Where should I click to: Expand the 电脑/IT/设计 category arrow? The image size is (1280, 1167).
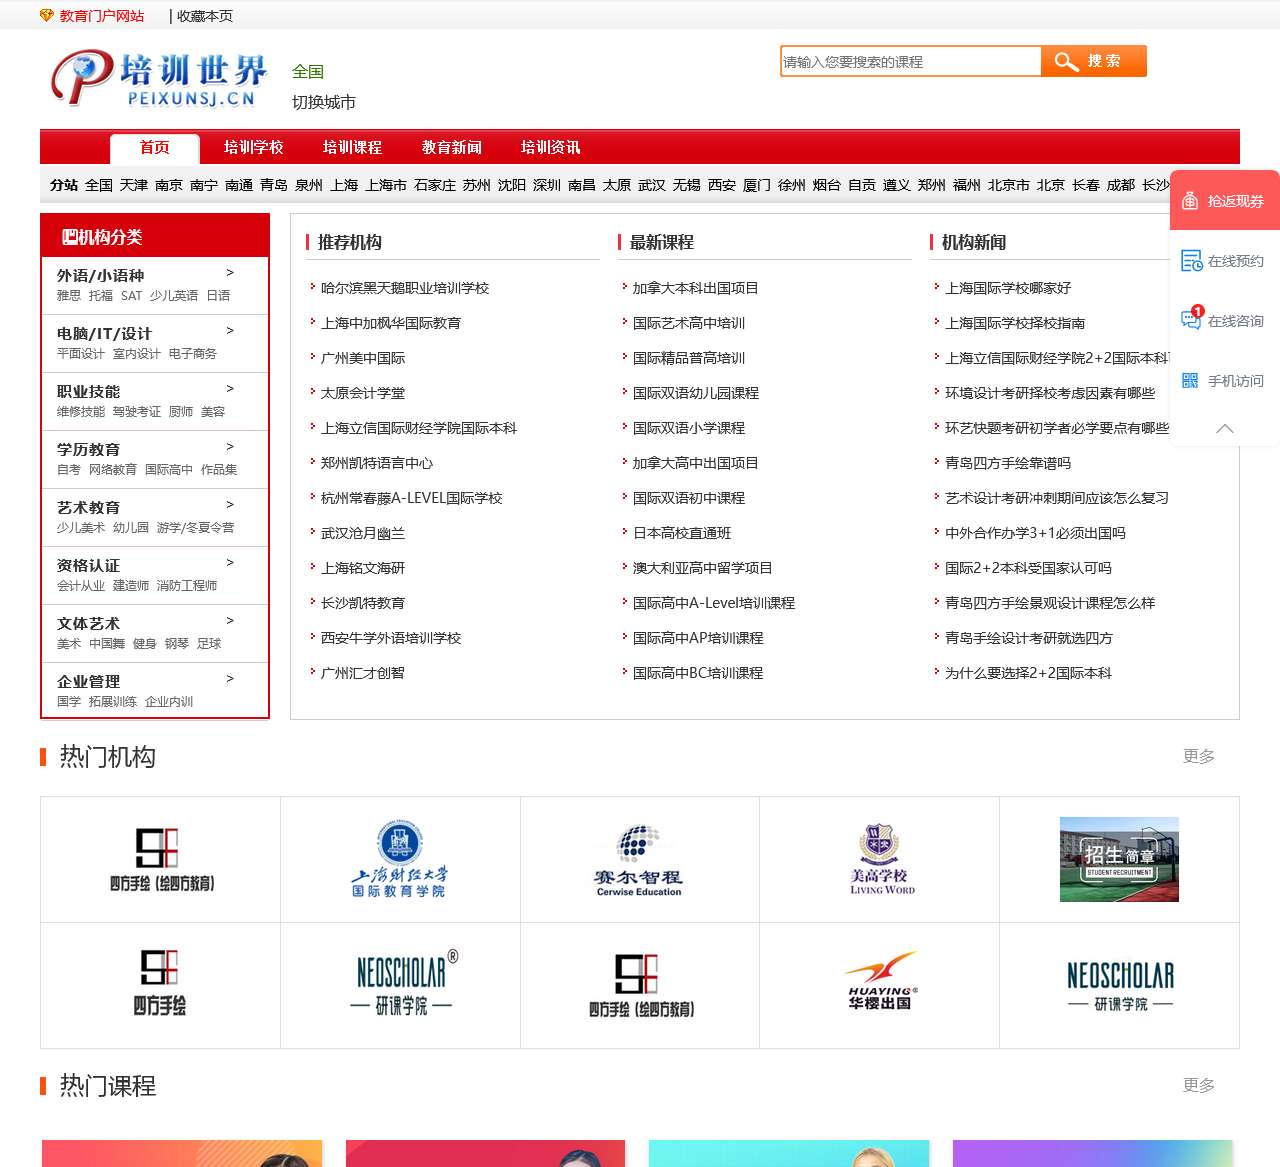pyautogui.click(x=230, y=331)
